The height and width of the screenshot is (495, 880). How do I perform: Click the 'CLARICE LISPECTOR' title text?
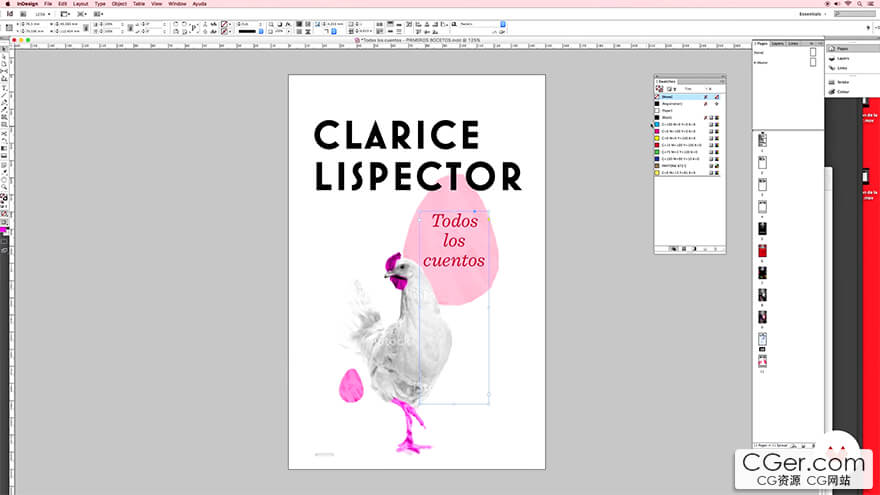(418, 155)
